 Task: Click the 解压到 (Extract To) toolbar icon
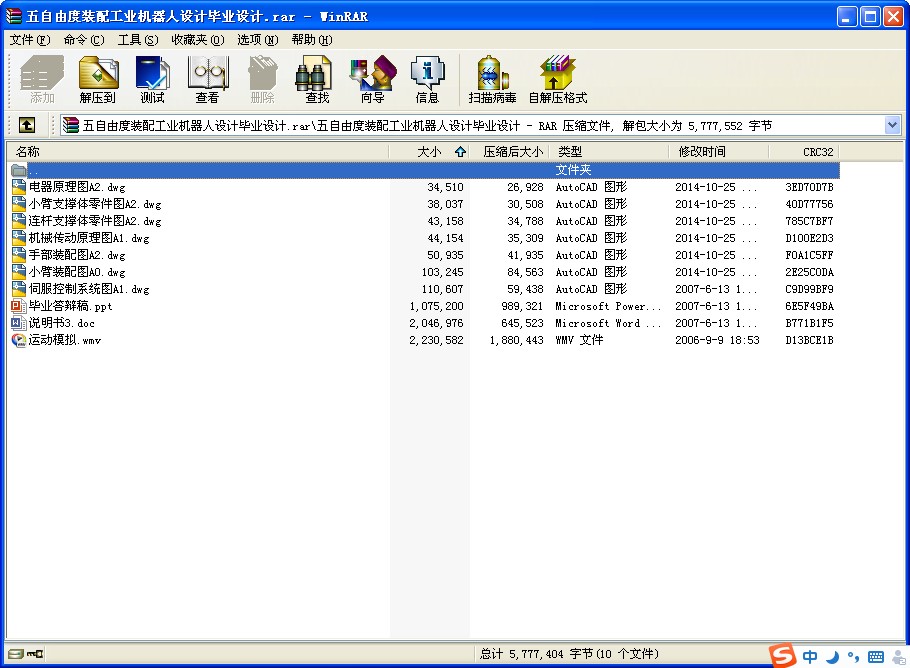tap(98, 80)
